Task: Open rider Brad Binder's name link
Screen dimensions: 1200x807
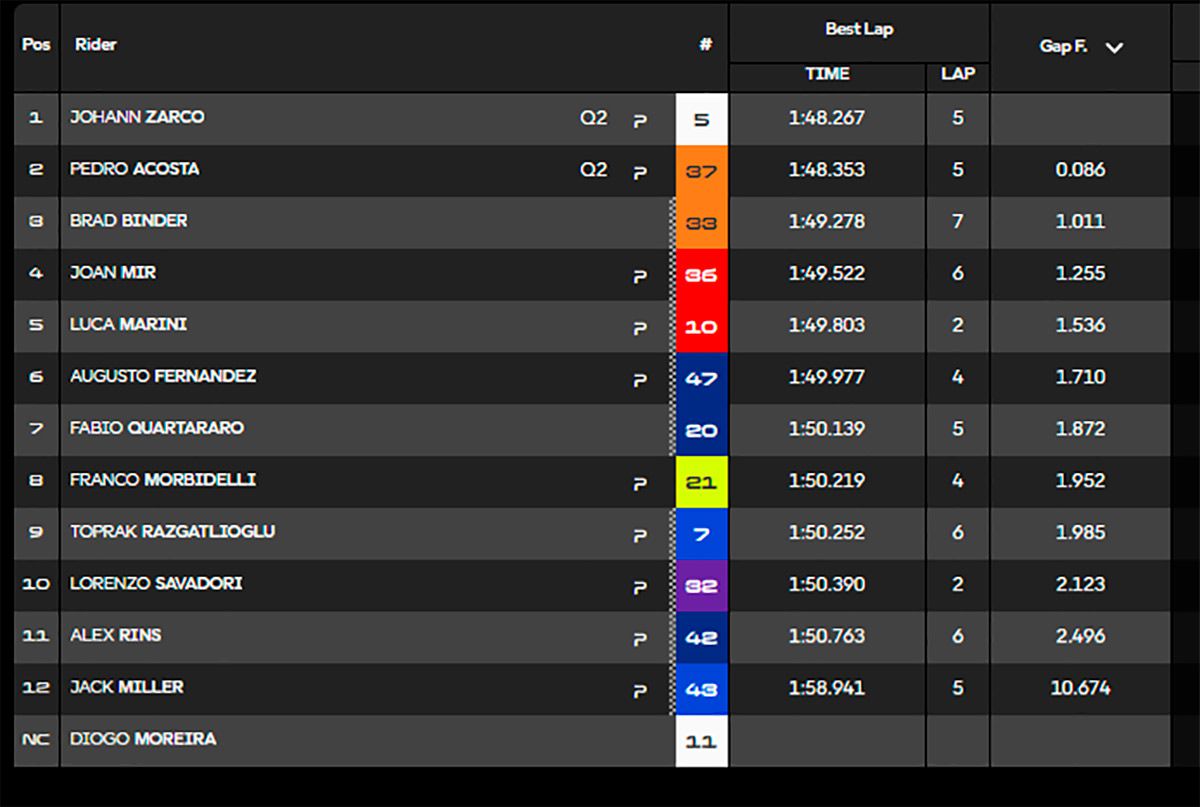Action: [128, 221]
